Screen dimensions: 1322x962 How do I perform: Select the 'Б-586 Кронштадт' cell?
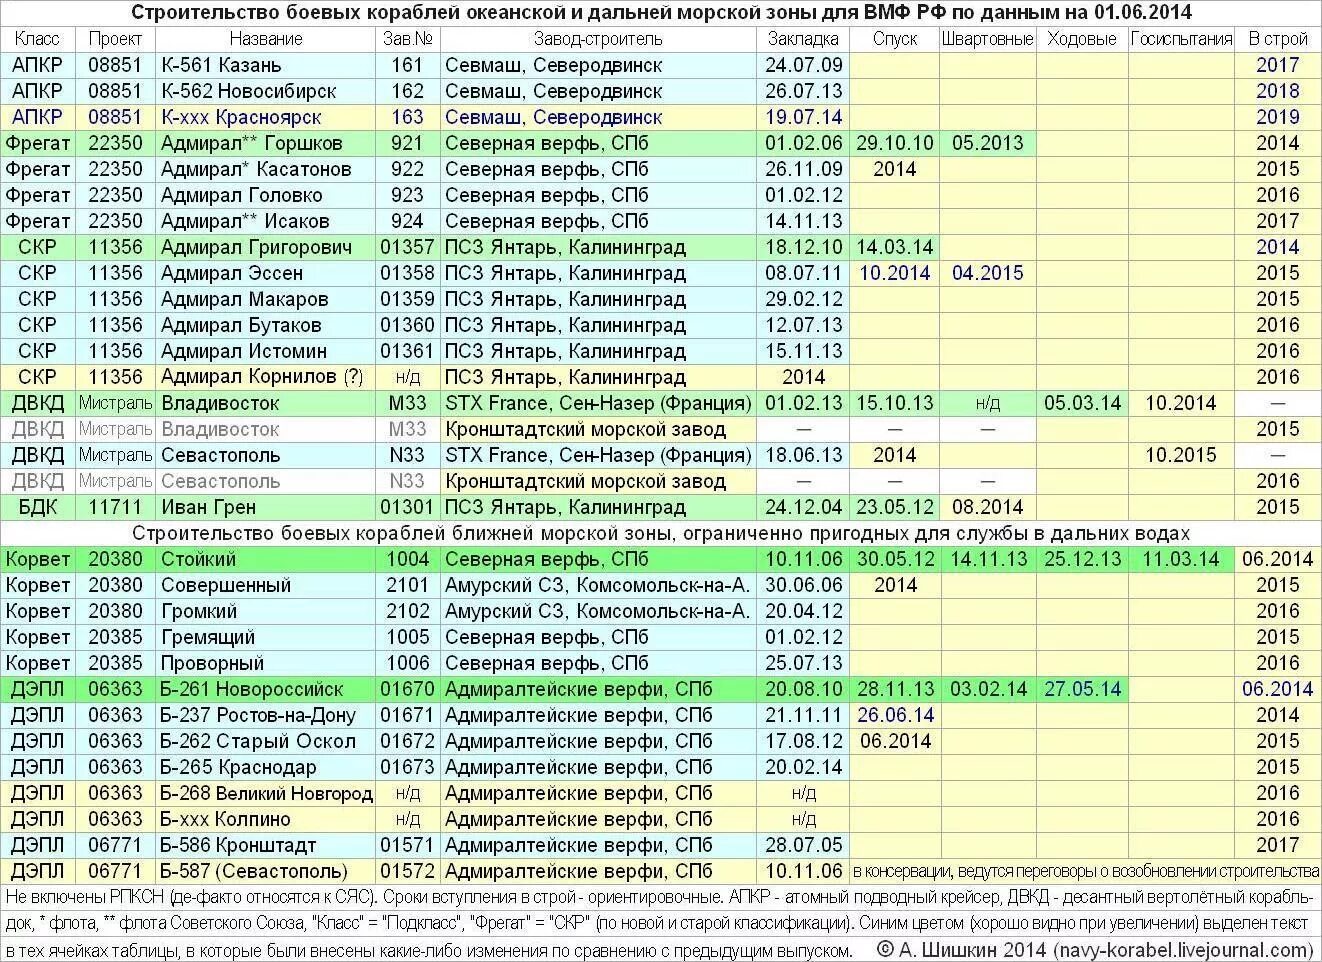click(x=266, y=845)
